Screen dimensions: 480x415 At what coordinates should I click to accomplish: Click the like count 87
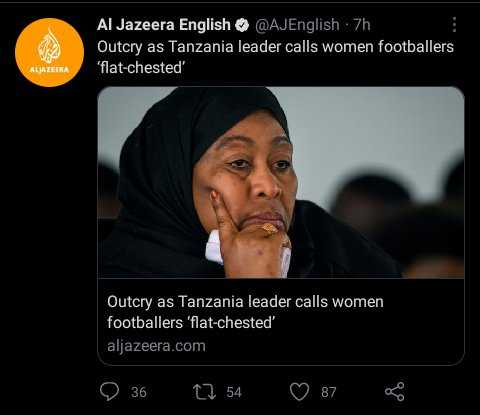pos(329,392)
